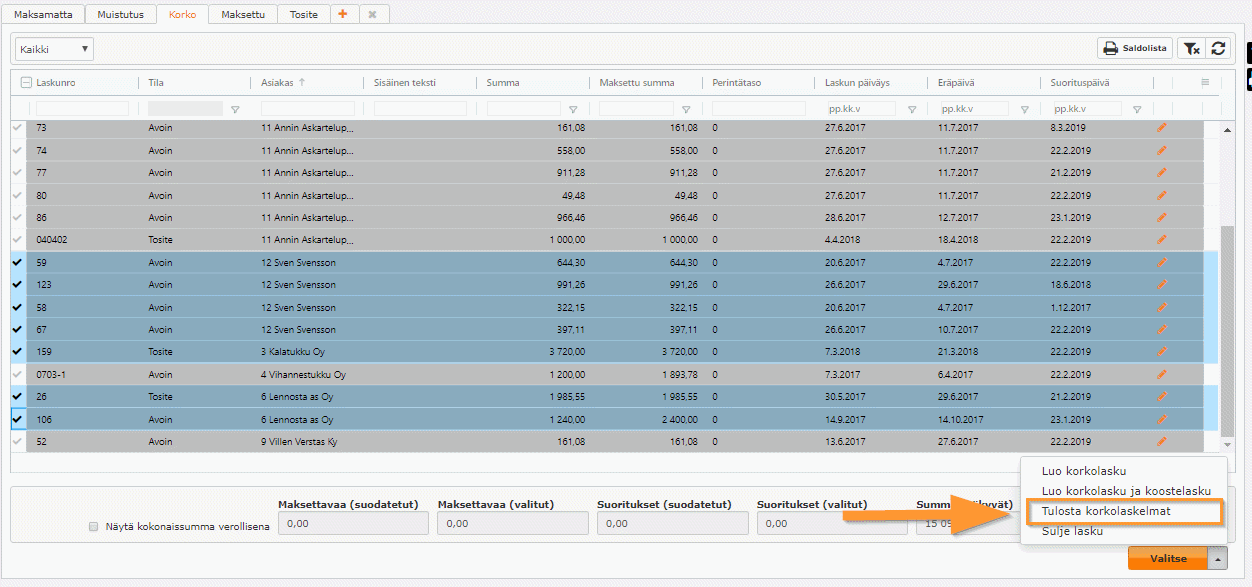Screen dimensions: 1252x587
Task: Click the pencil icon for invoice 123
Action: 1162,284
